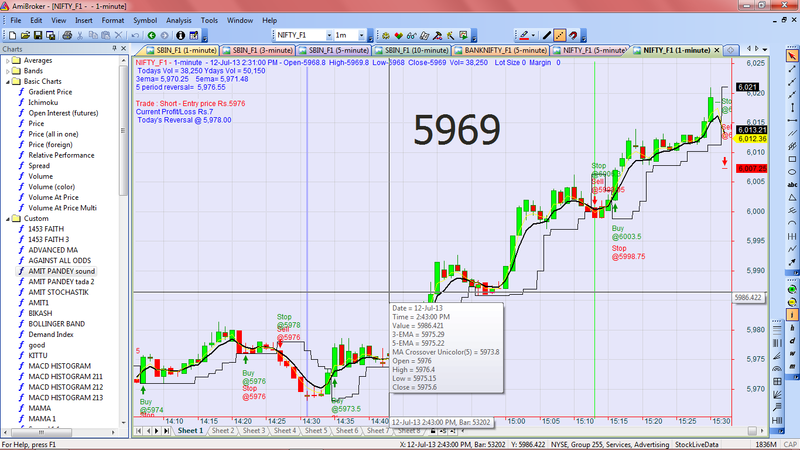The width and height of the screenshot is (800, 450).
Task: Select Sheet 5 tab
Action: [x=316, y=431]
